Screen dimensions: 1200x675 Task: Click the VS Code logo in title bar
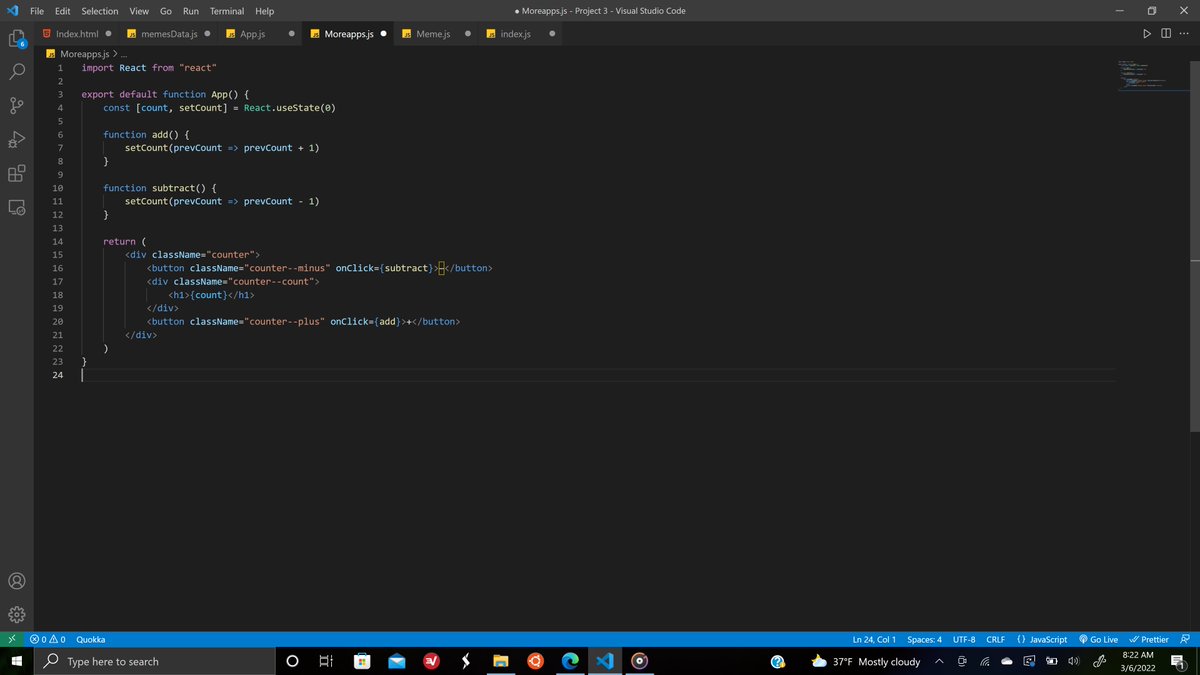[13, 10]
